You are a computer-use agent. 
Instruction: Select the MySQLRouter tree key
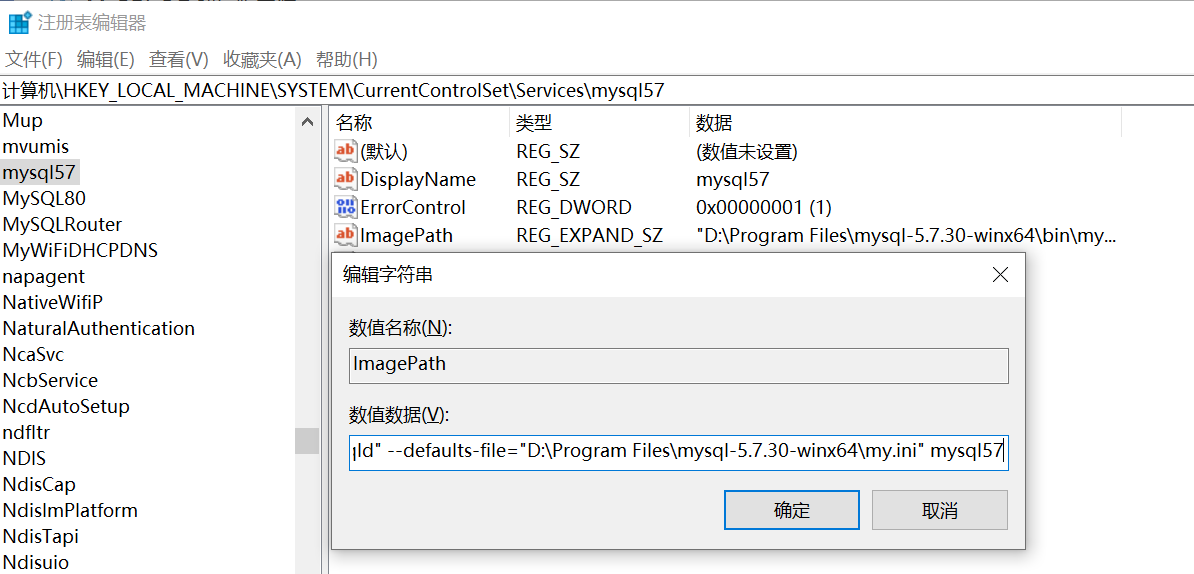(x=62, y=225)
